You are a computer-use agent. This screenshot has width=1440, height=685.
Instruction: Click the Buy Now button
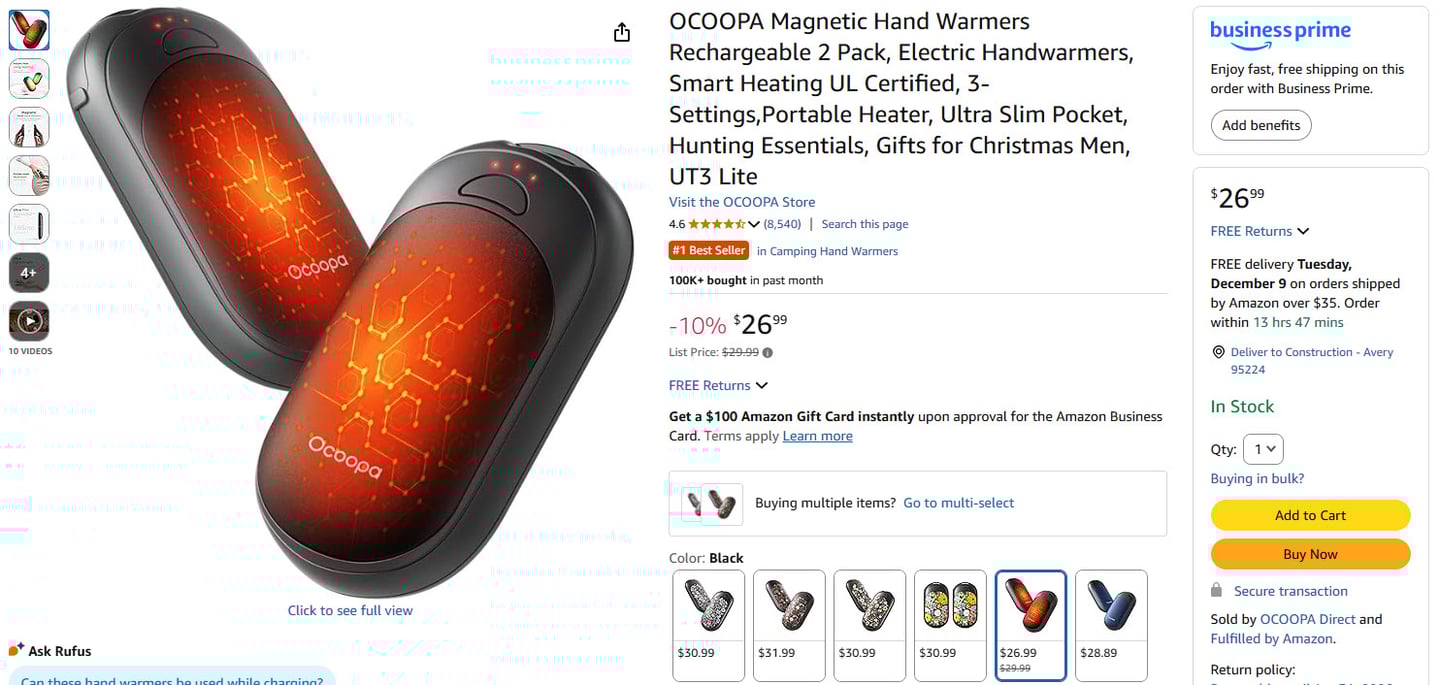pos(1310,554)
